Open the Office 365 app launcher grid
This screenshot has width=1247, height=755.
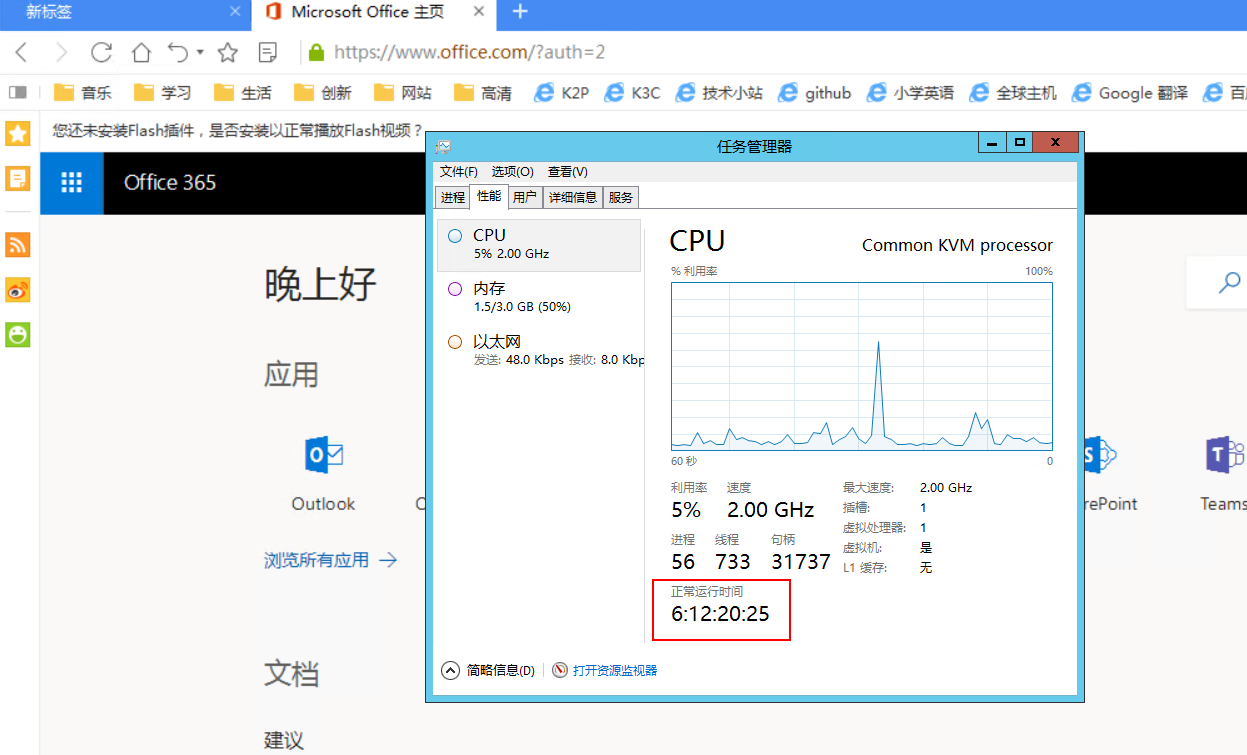click(72, 182)
